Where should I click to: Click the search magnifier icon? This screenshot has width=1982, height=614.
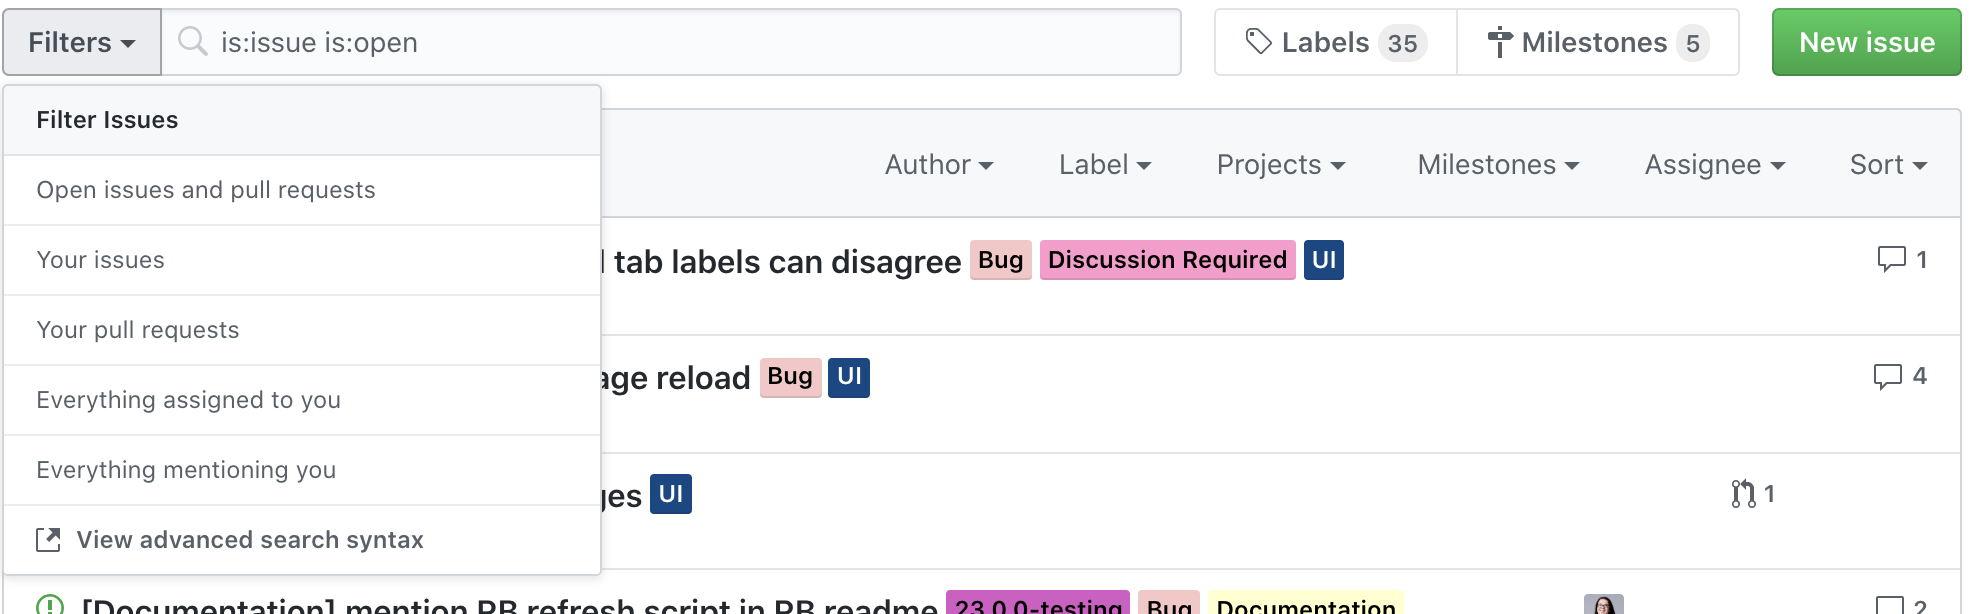point(191,41)
